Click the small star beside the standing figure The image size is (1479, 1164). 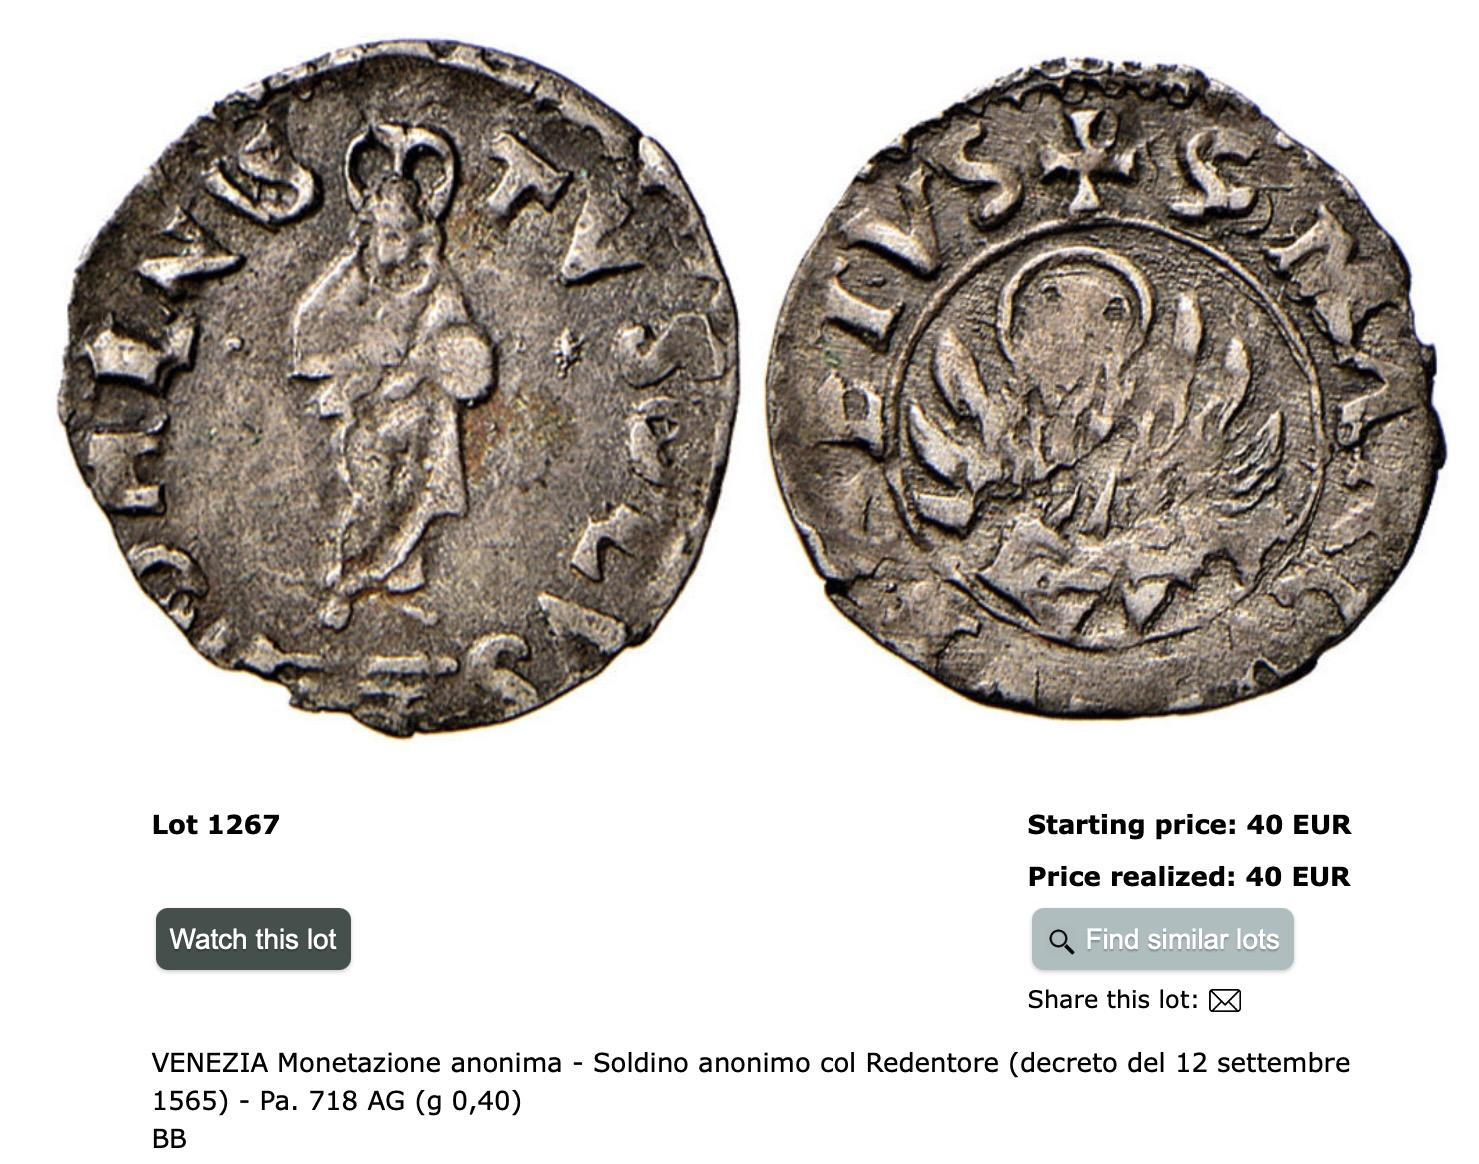pyautogui.click(x=568, y=353)
